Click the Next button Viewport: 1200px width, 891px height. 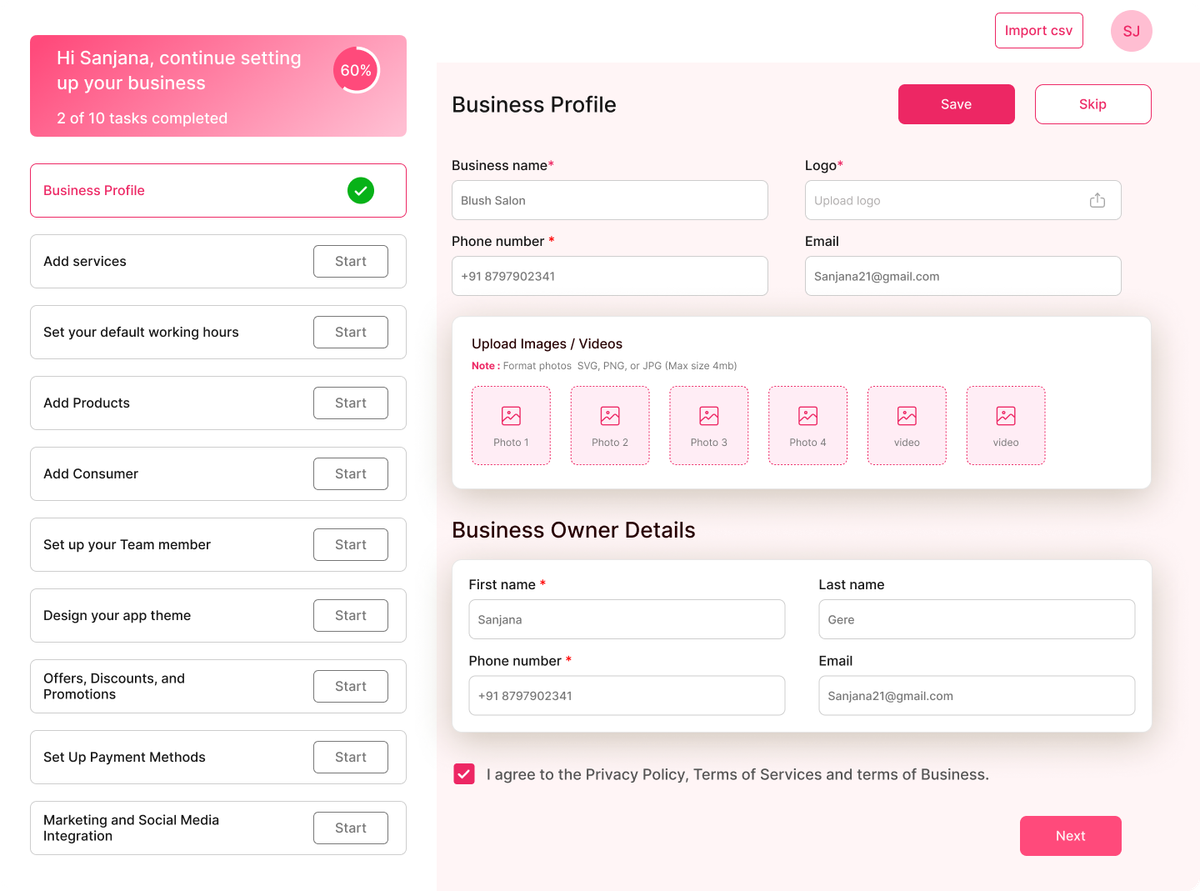pyautogui.click(x=1070, y=836)
